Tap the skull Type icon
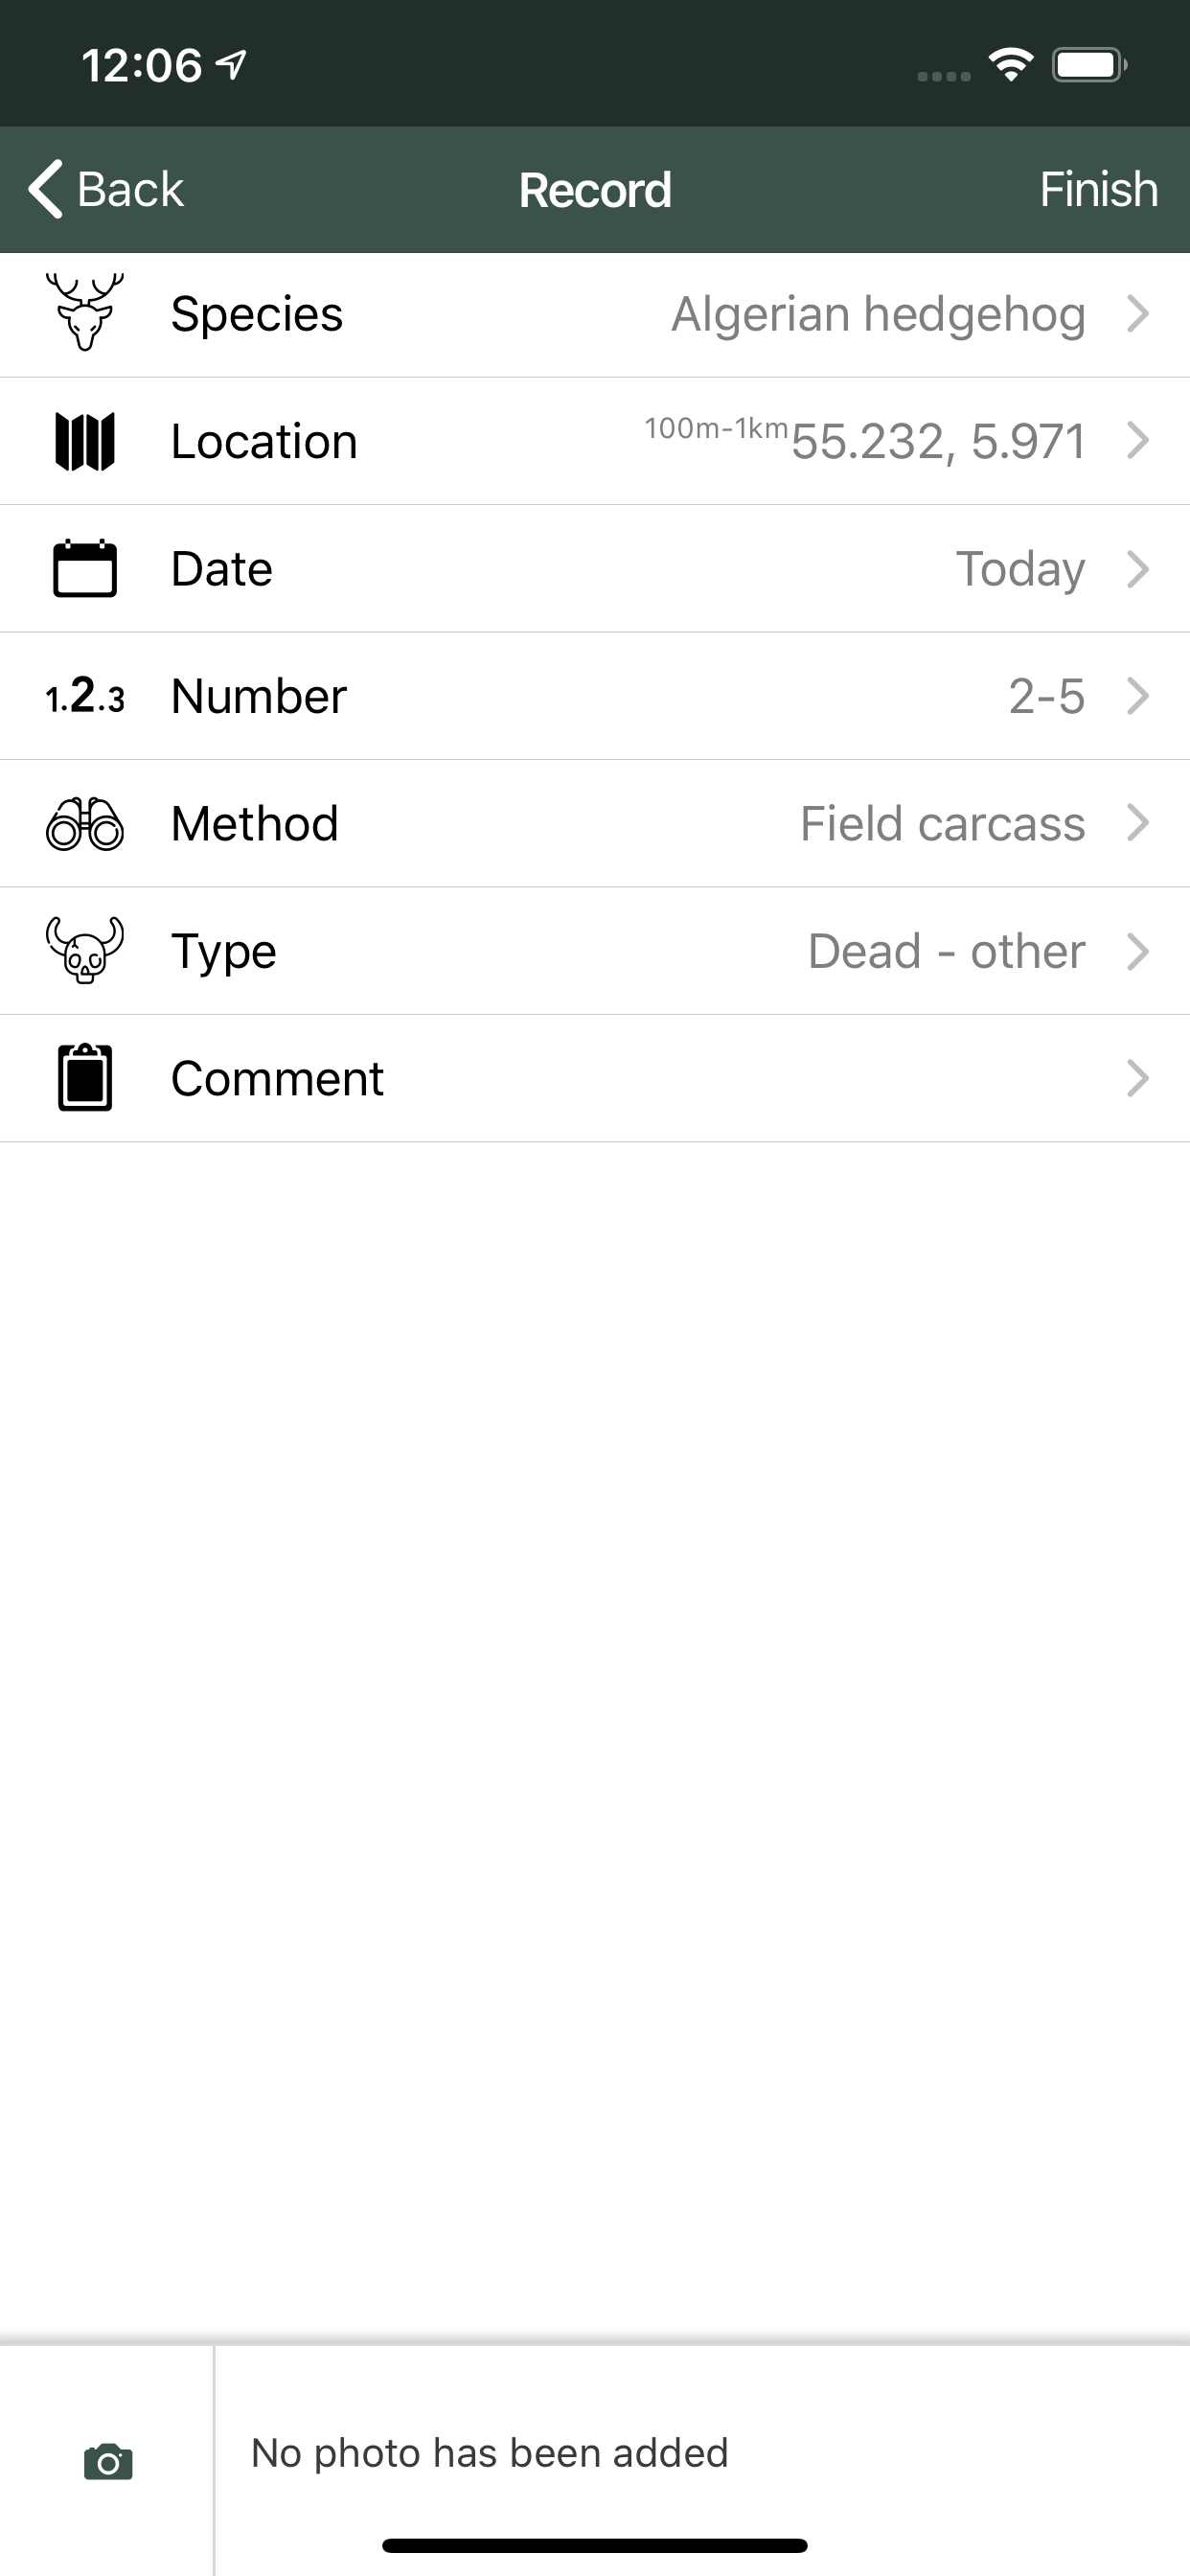 click(x=85, y=951)
